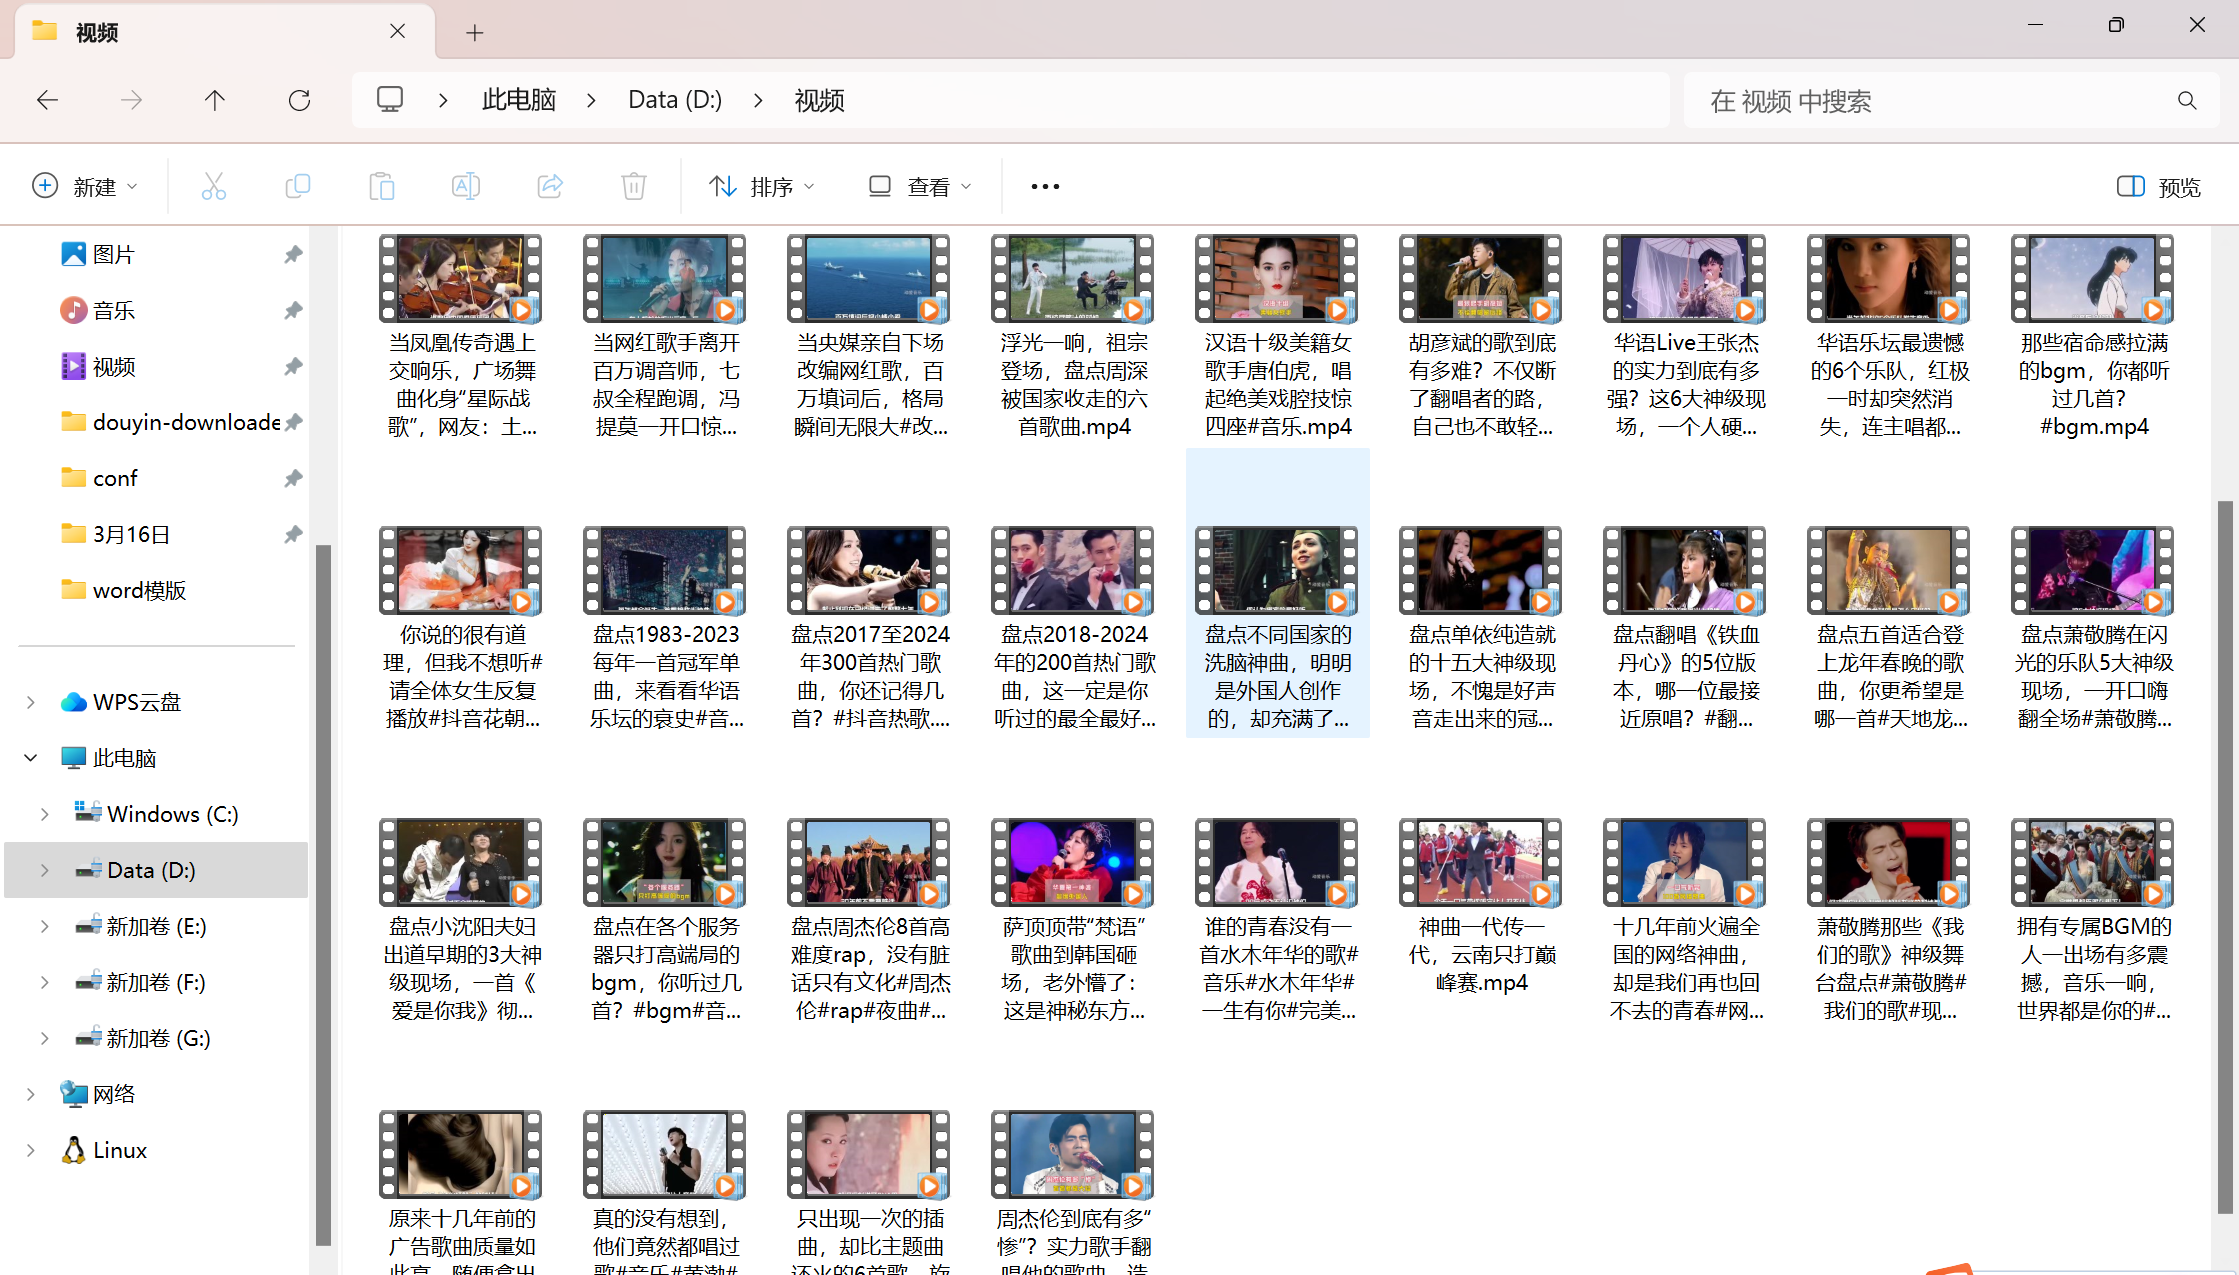2239x1275 pixels.
Task: Click the Delete trash can icon
Action: (x=634, y=186)
